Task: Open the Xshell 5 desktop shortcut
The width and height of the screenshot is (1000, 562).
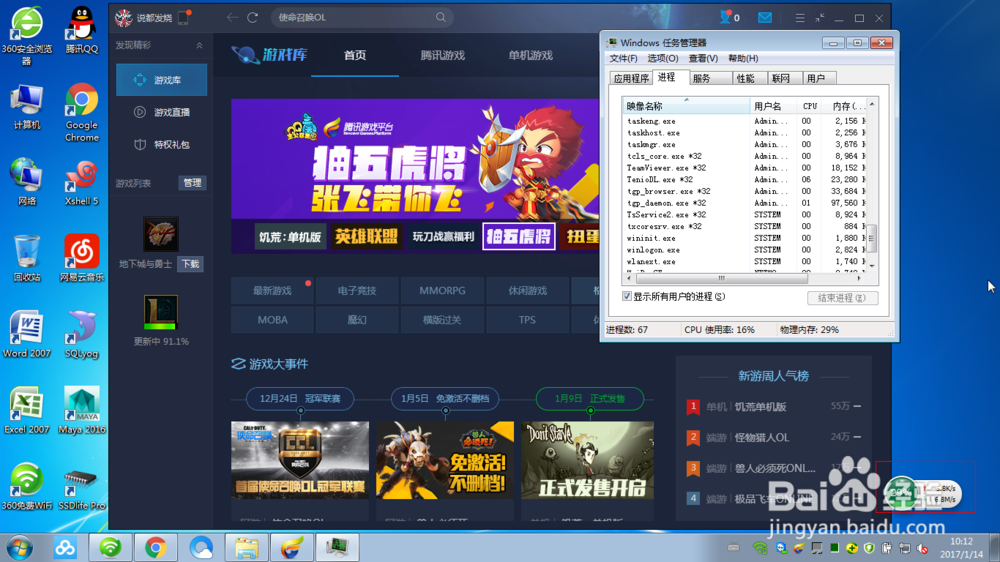Action: (82, 182)
